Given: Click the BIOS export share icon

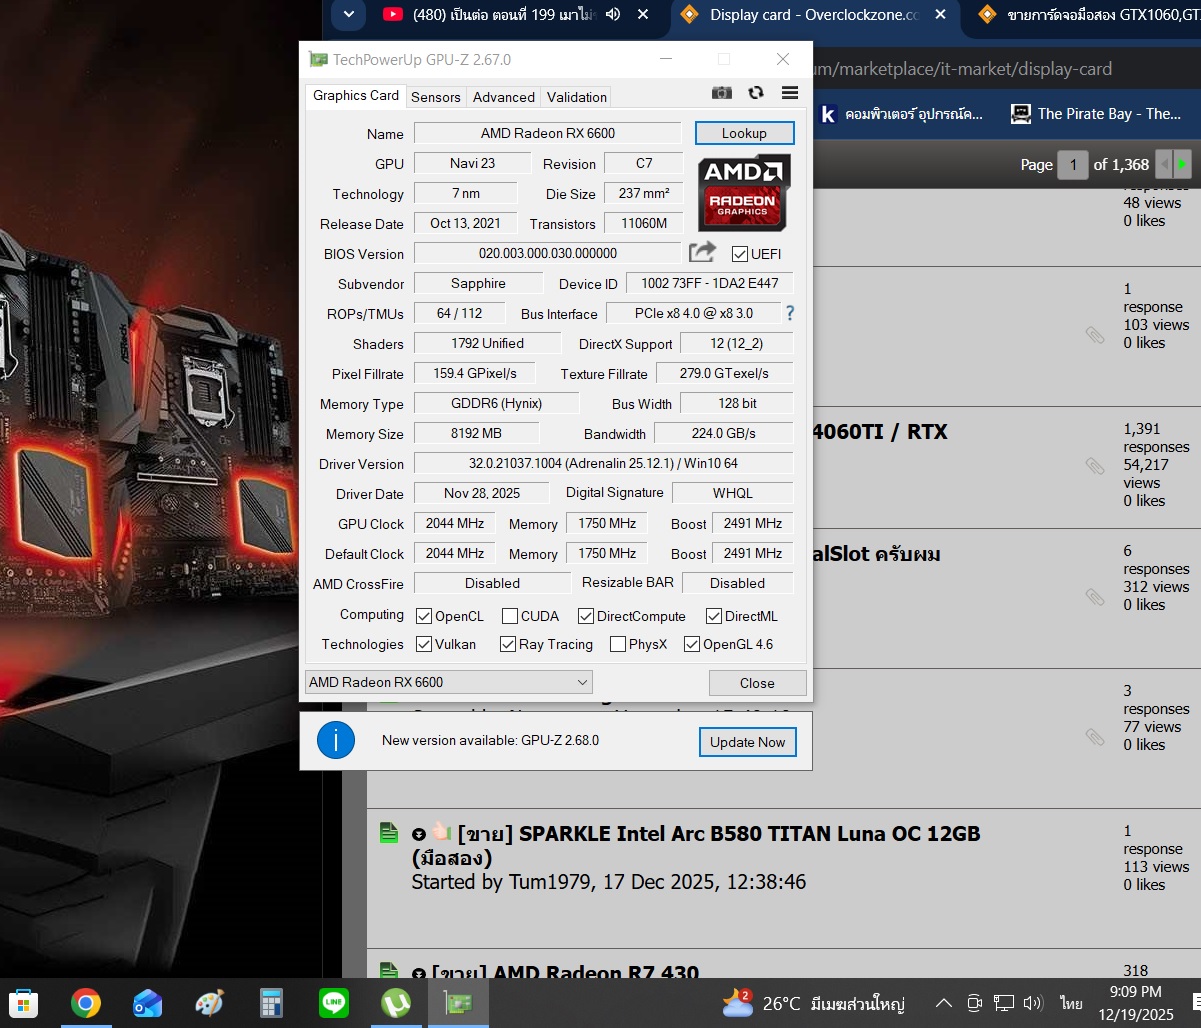Looking at the screenshot, I should (703, 252).
